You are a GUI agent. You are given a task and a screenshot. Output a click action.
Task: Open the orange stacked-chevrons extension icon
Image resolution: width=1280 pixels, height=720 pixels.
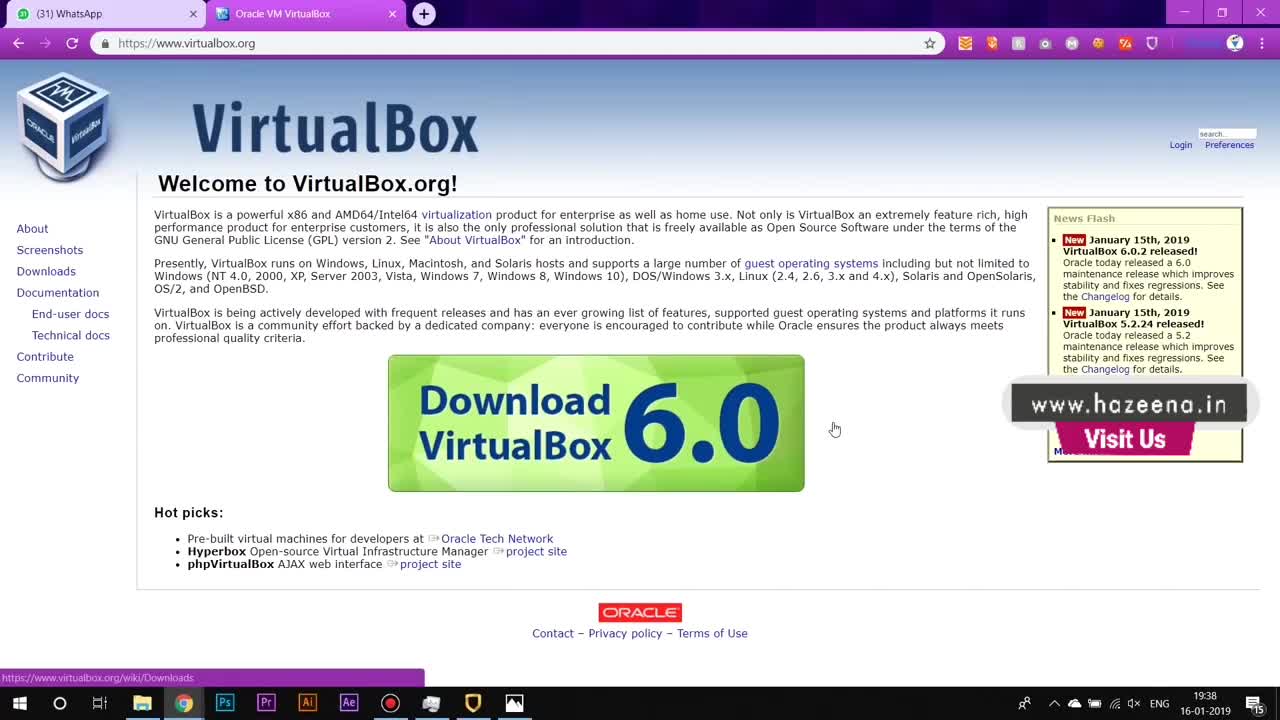pyautogui.click(x=965, y=43)
